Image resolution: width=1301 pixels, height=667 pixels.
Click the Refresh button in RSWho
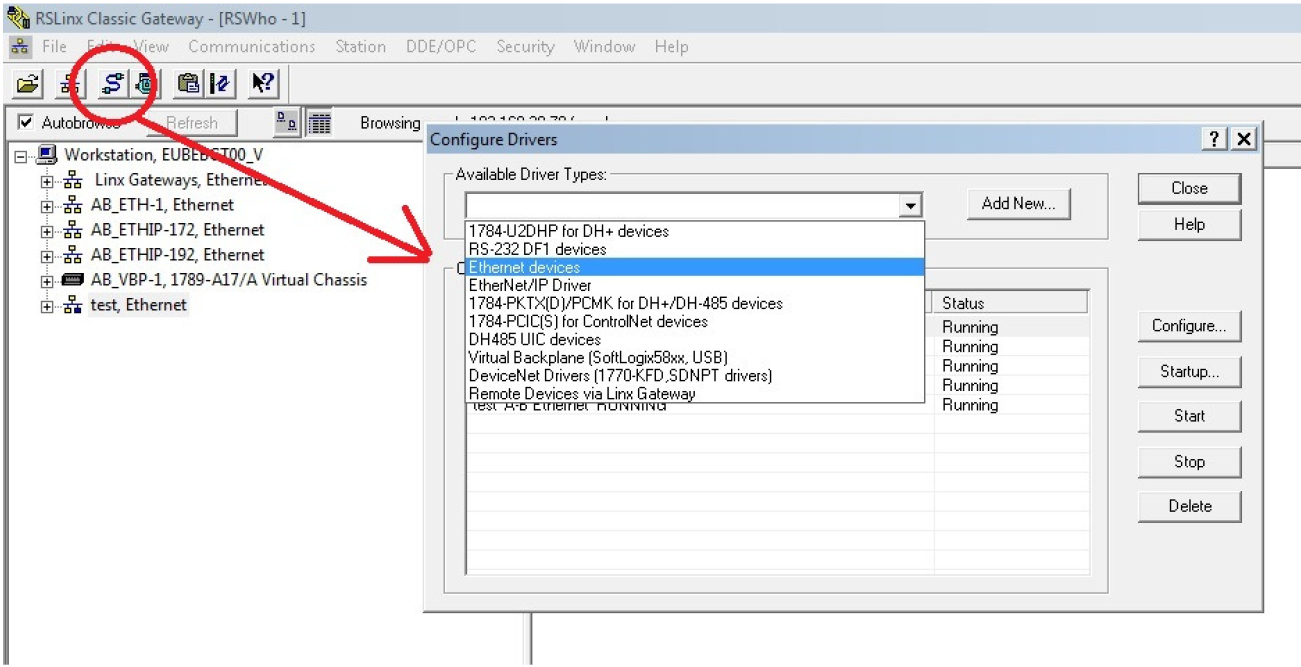point(192,123)
